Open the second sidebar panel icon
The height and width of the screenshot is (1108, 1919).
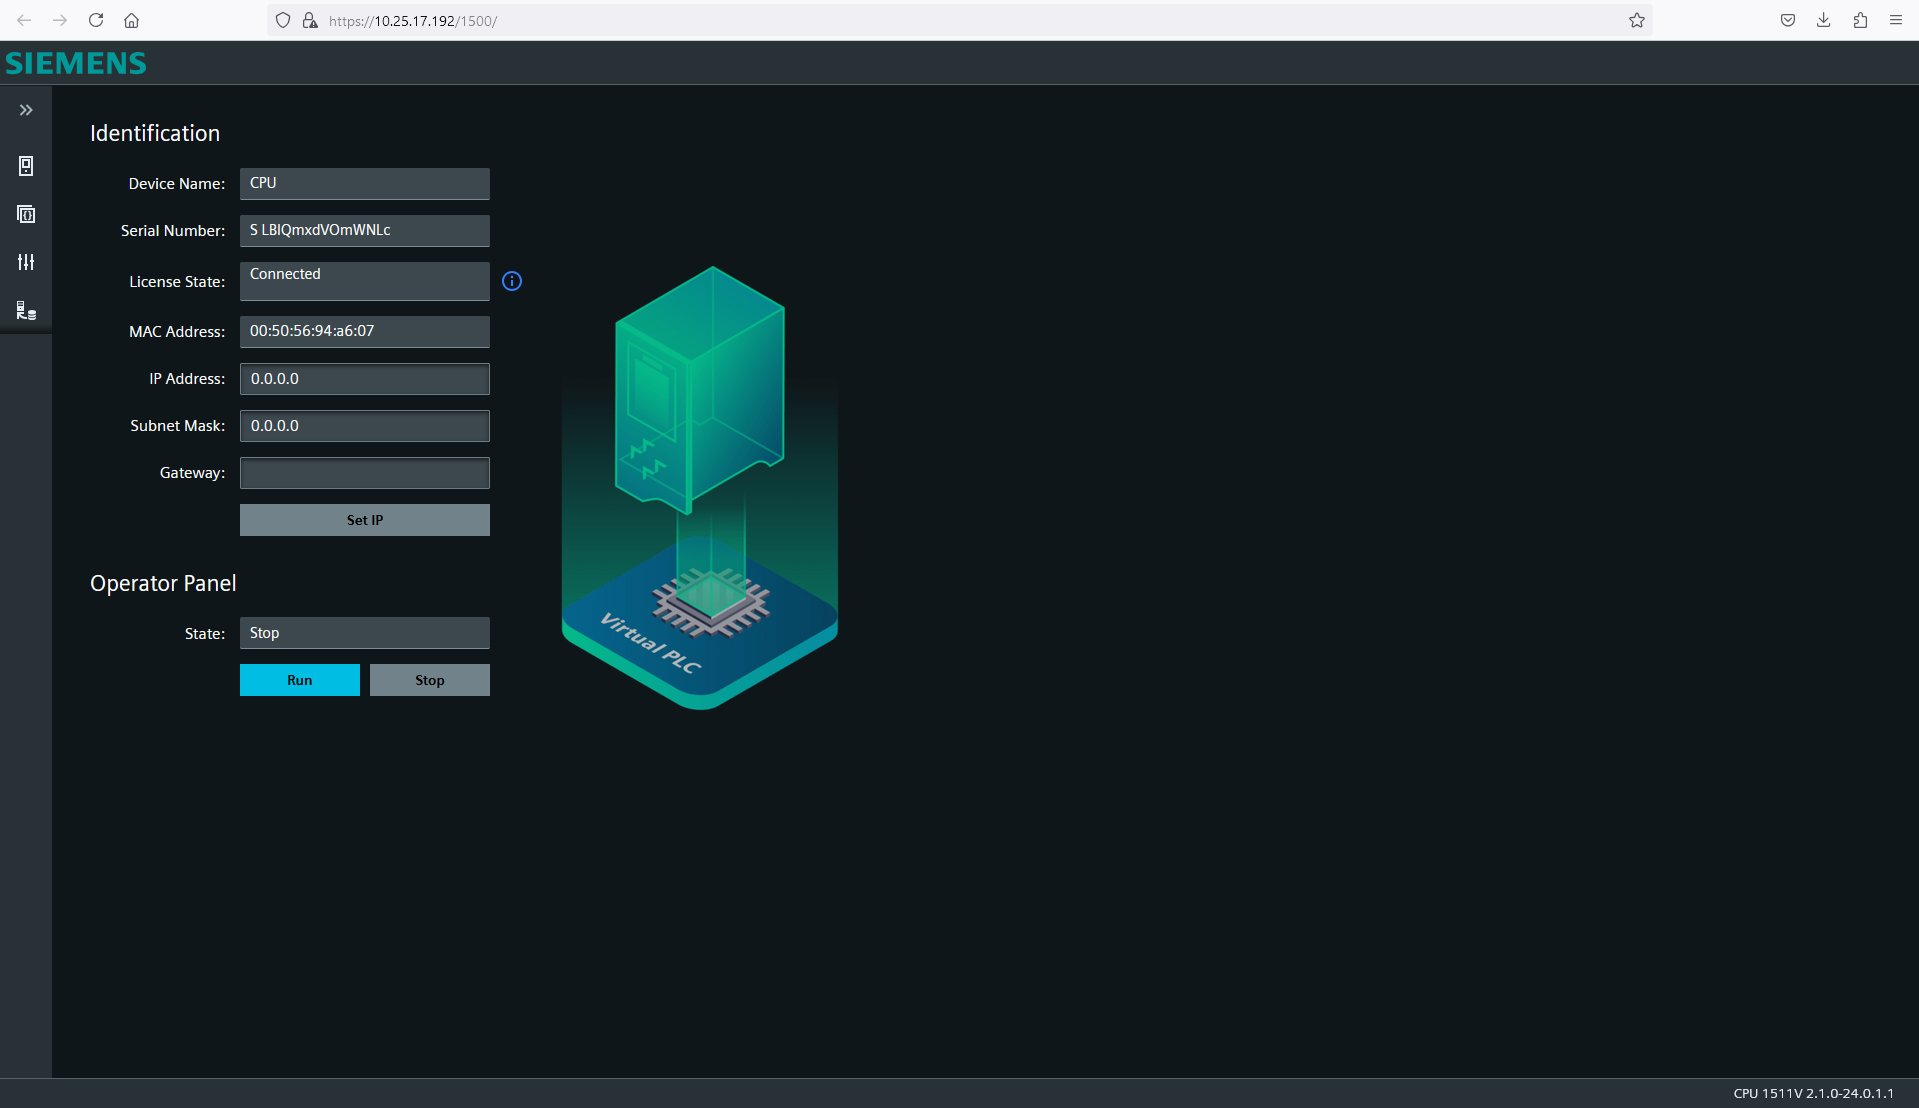coord(26,214)
